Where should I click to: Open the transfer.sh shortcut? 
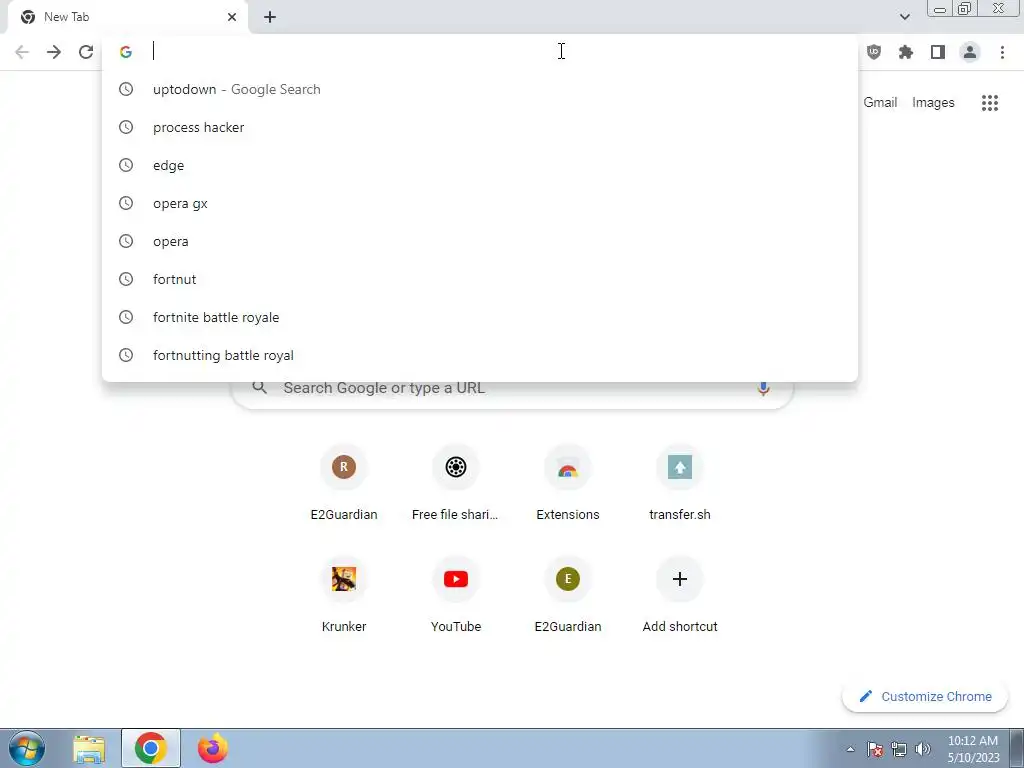[x=680, y=484]
